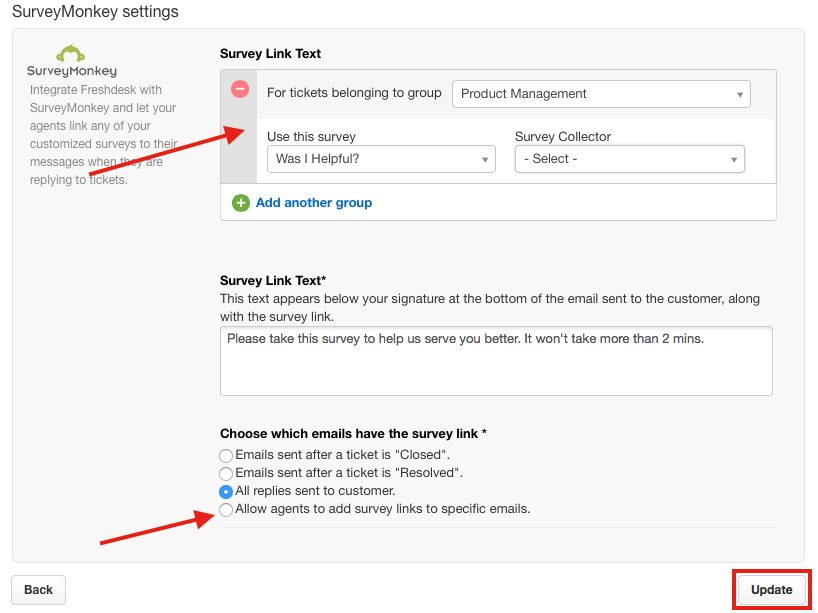
Task: Remove the Product Management group with minus icon
Action: pos(240,89)
